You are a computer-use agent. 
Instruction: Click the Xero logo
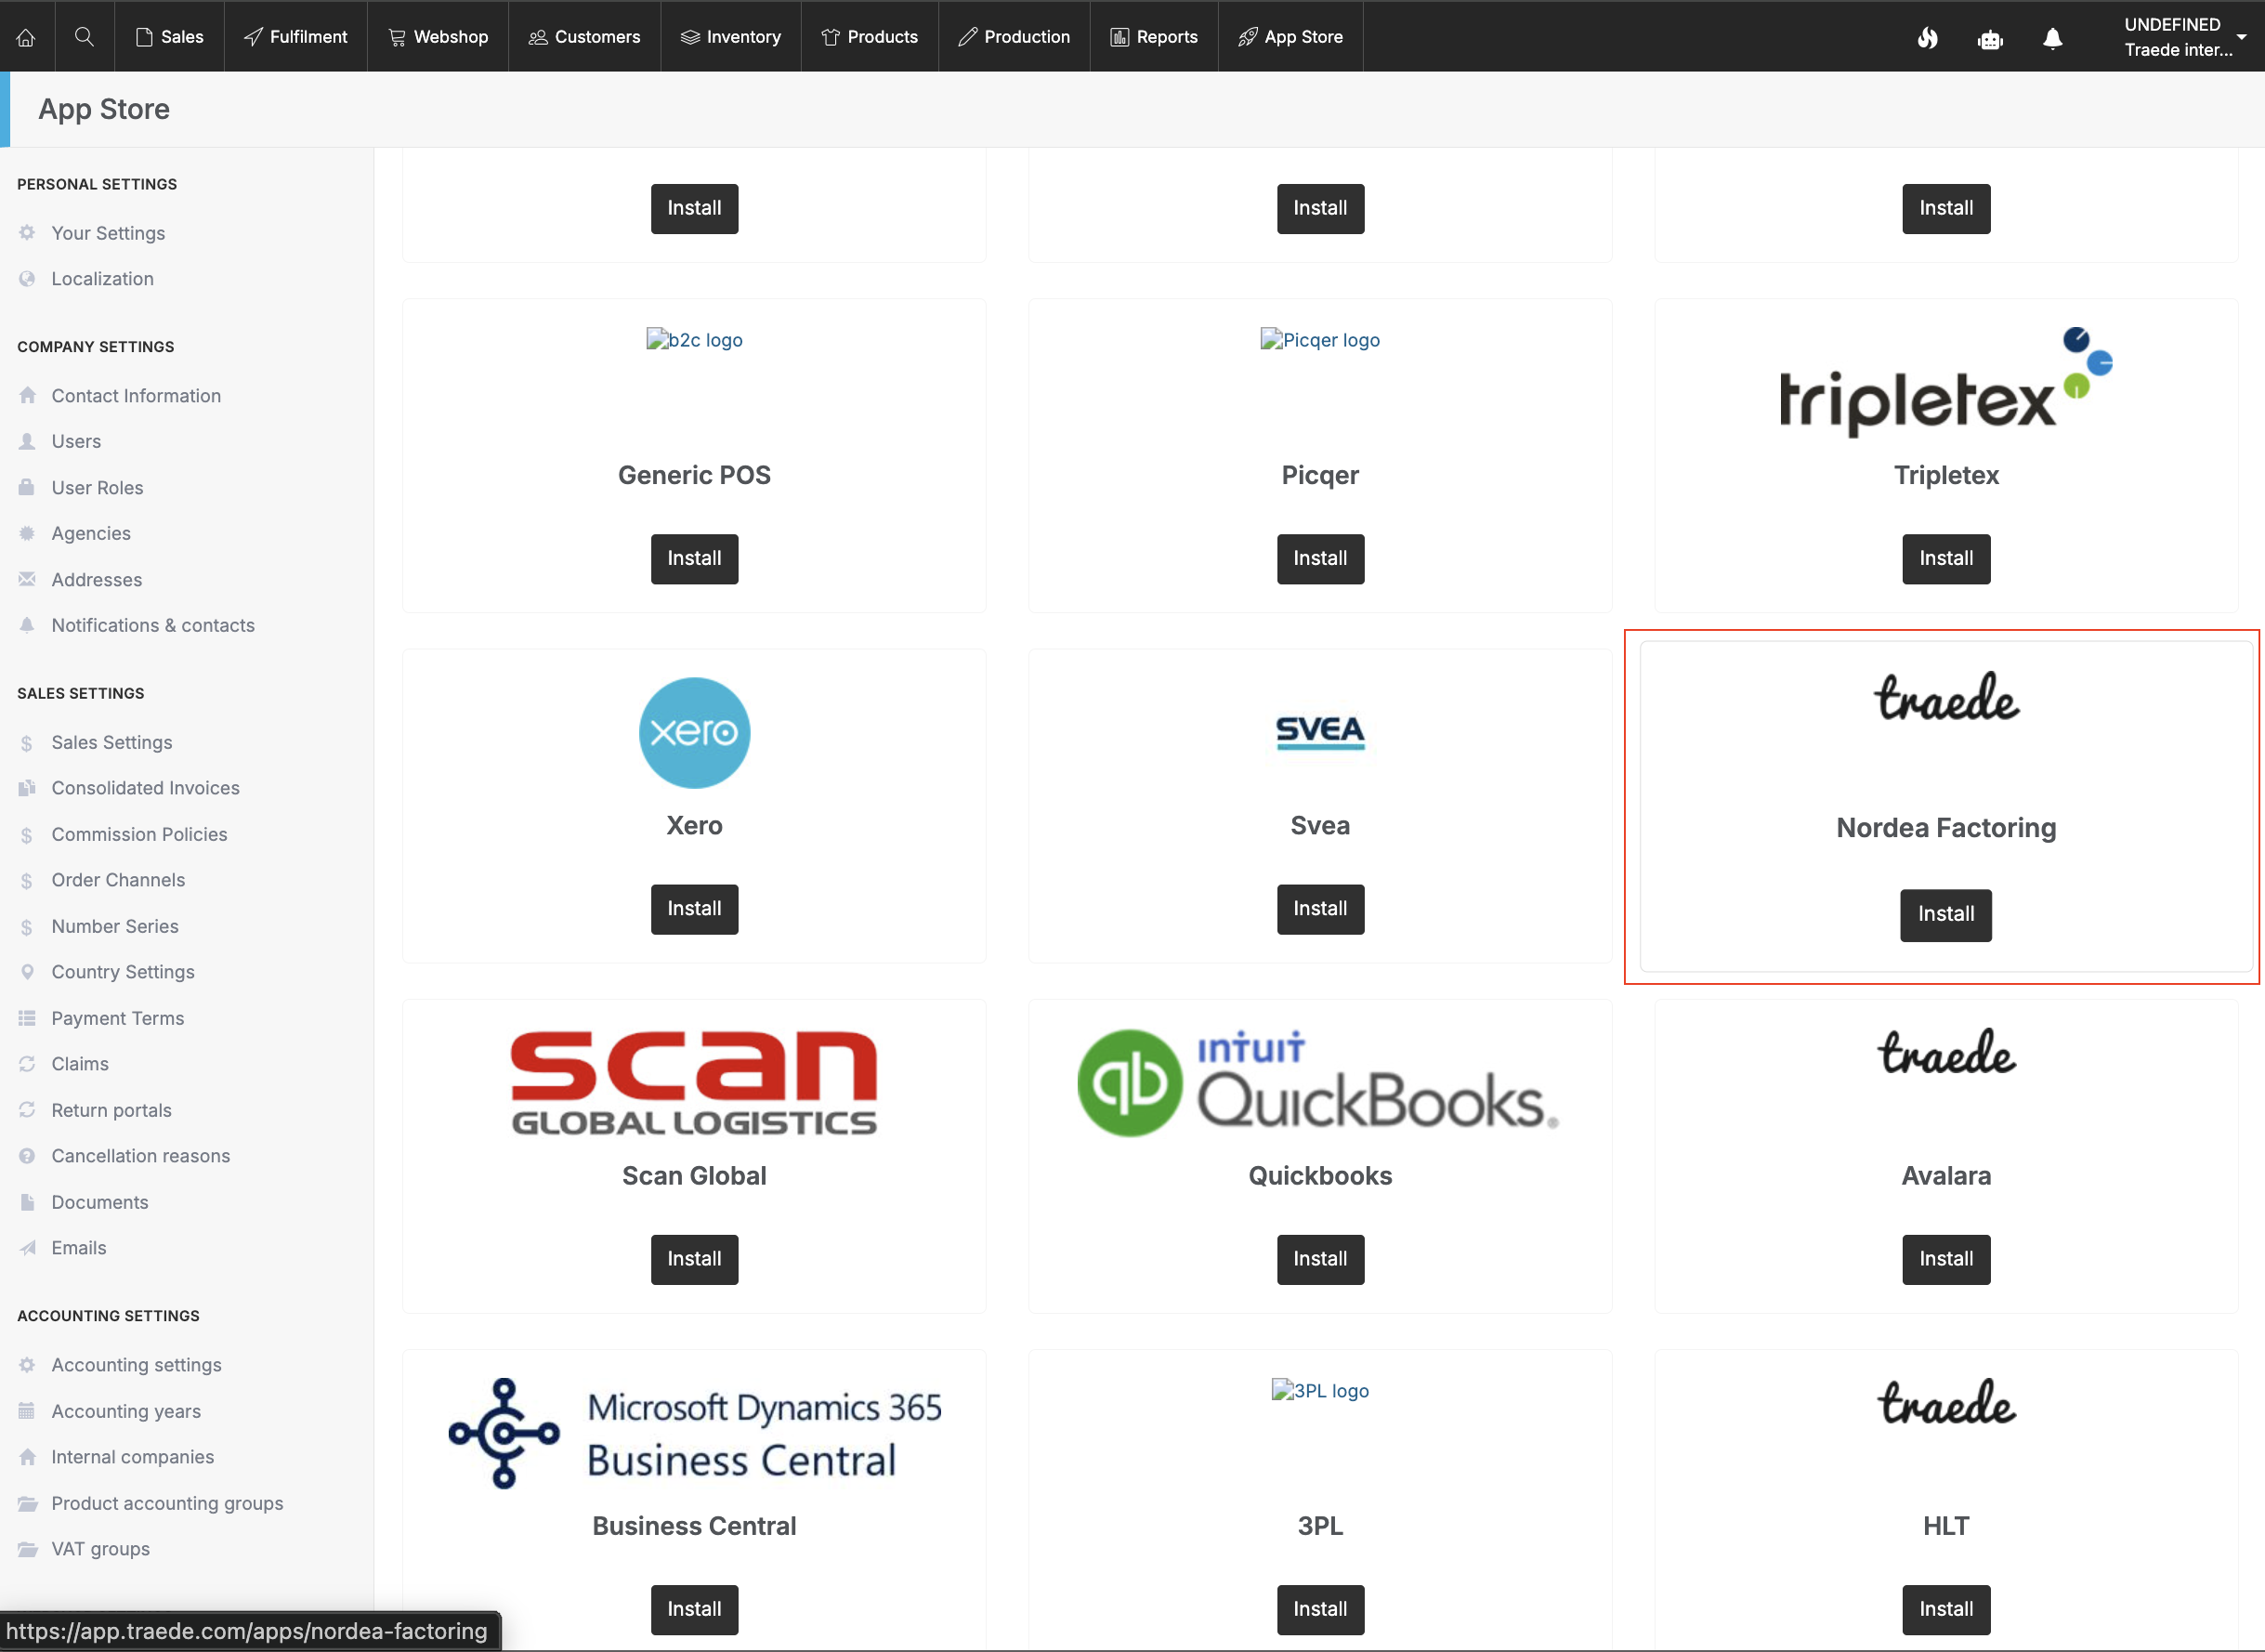point(694,732)
